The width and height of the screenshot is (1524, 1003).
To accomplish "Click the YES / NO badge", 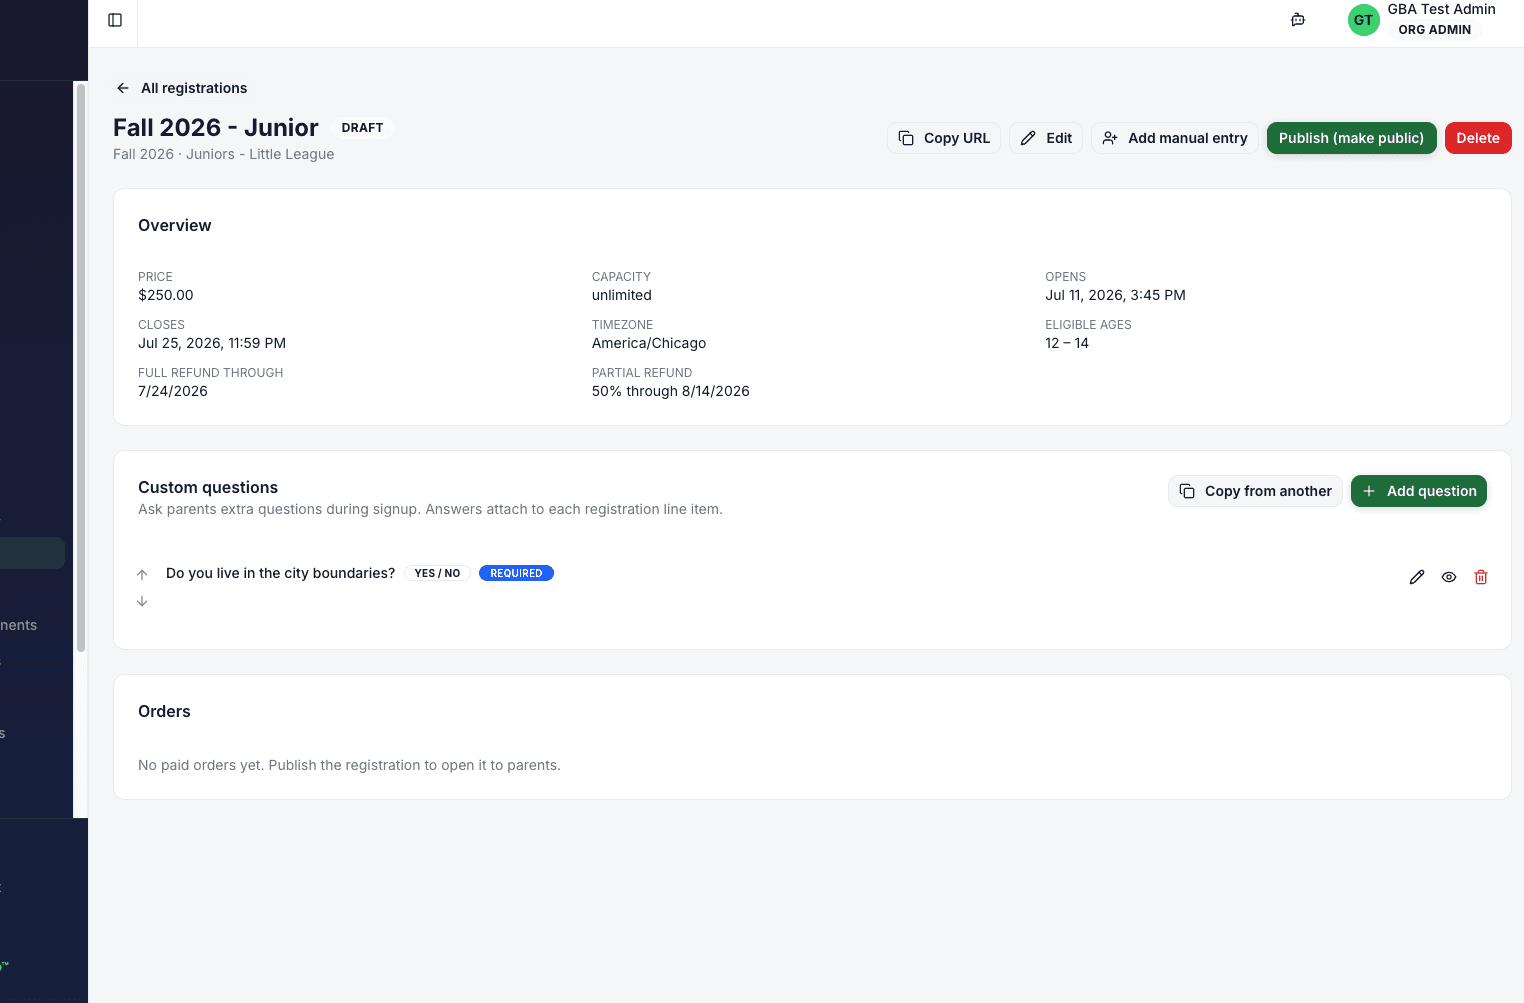I will pyautogui.click(x=437, y=573).
